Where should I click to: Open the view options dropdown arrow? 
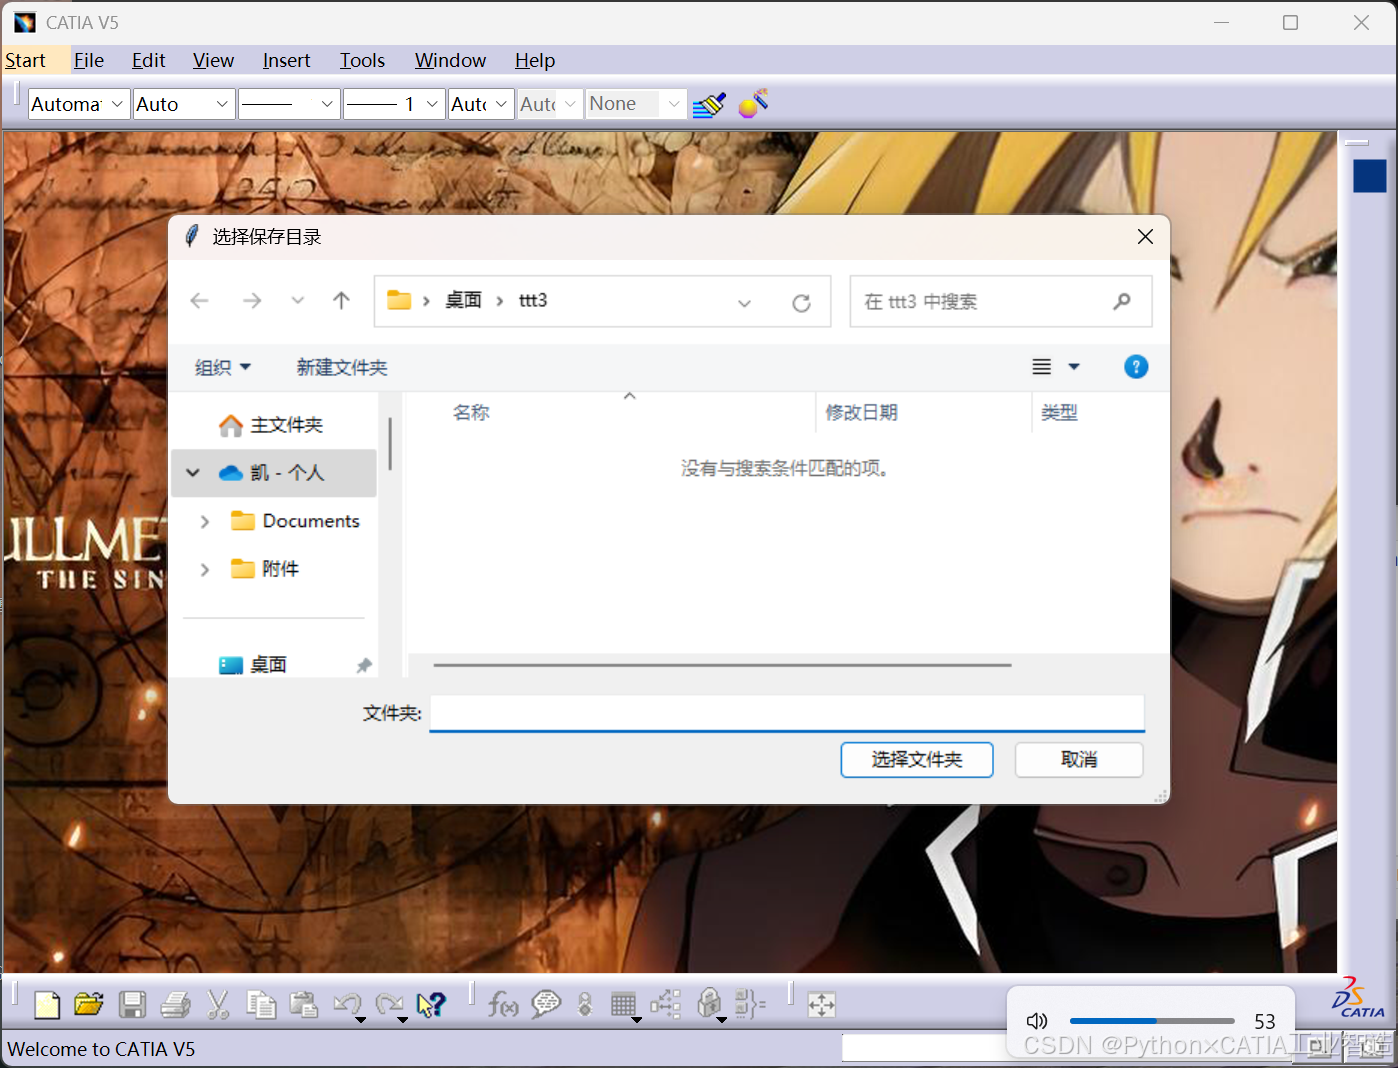pyautogui.click(x=1074, y=367)
